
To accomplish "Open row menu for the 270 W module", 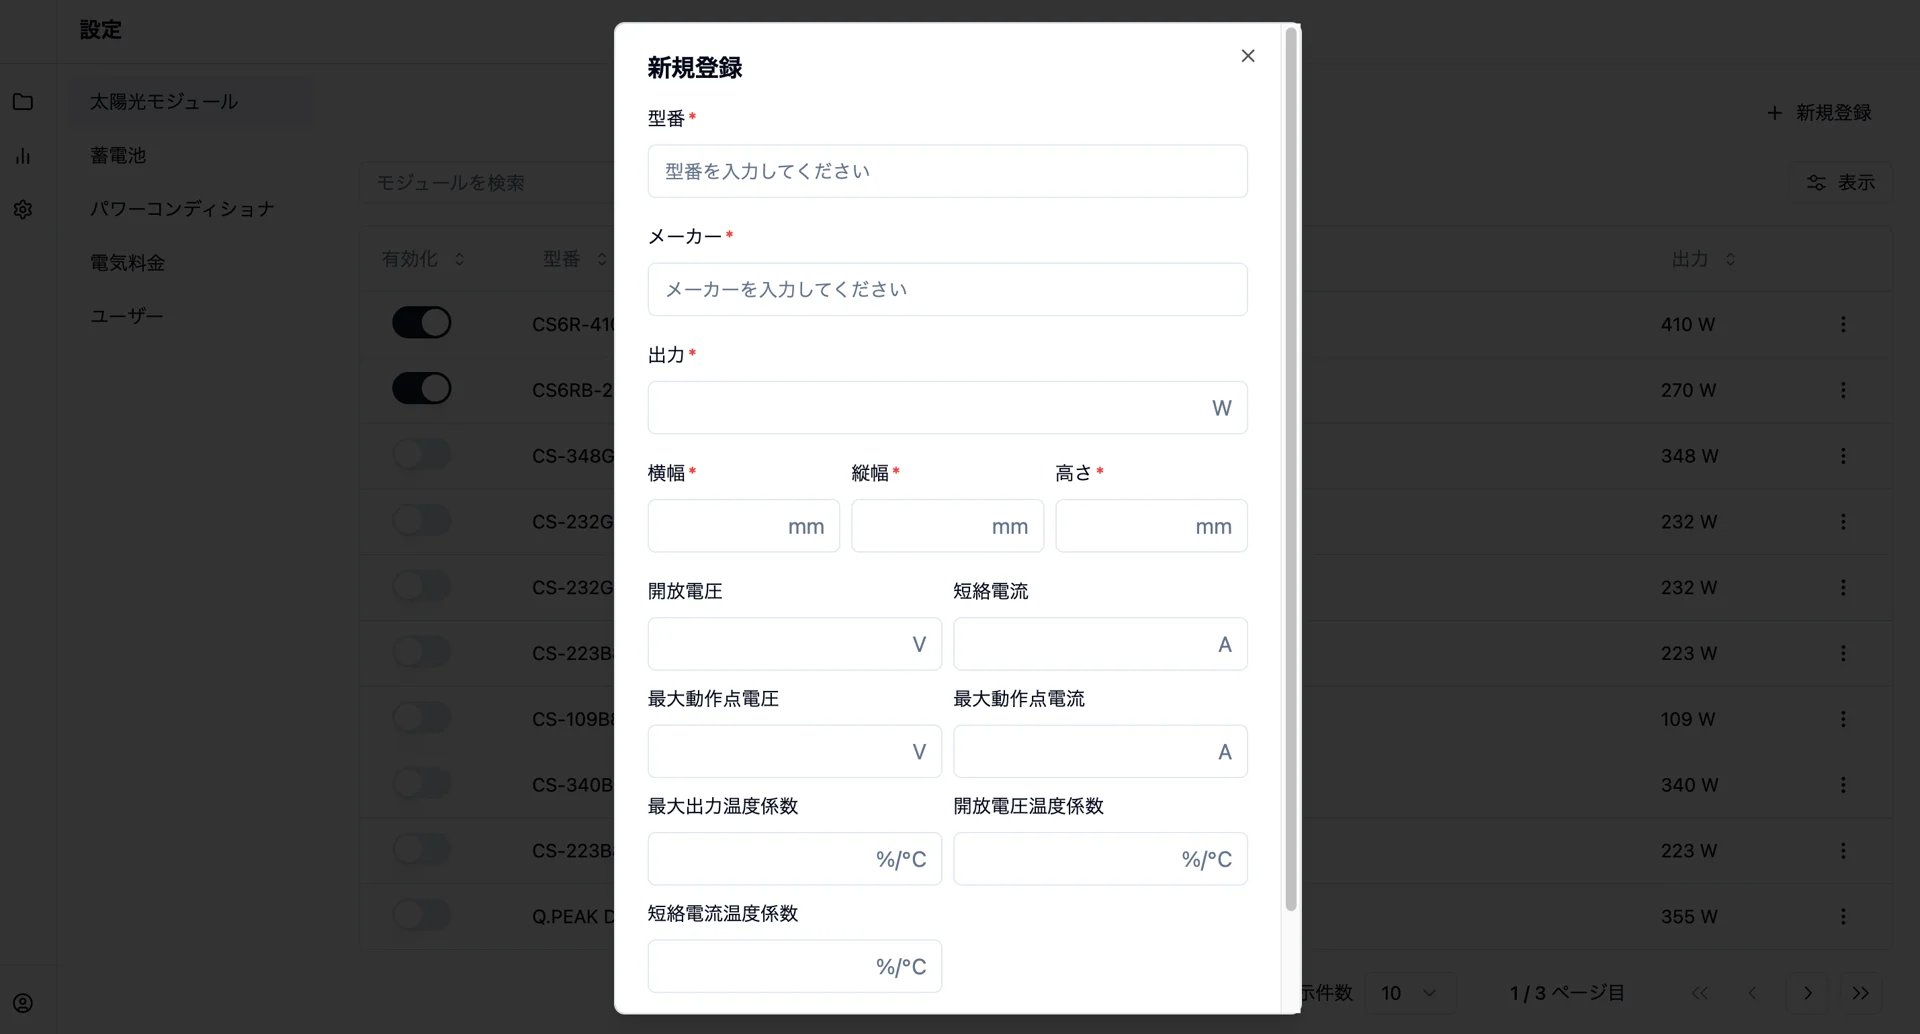I will [x=1843, y=390].
